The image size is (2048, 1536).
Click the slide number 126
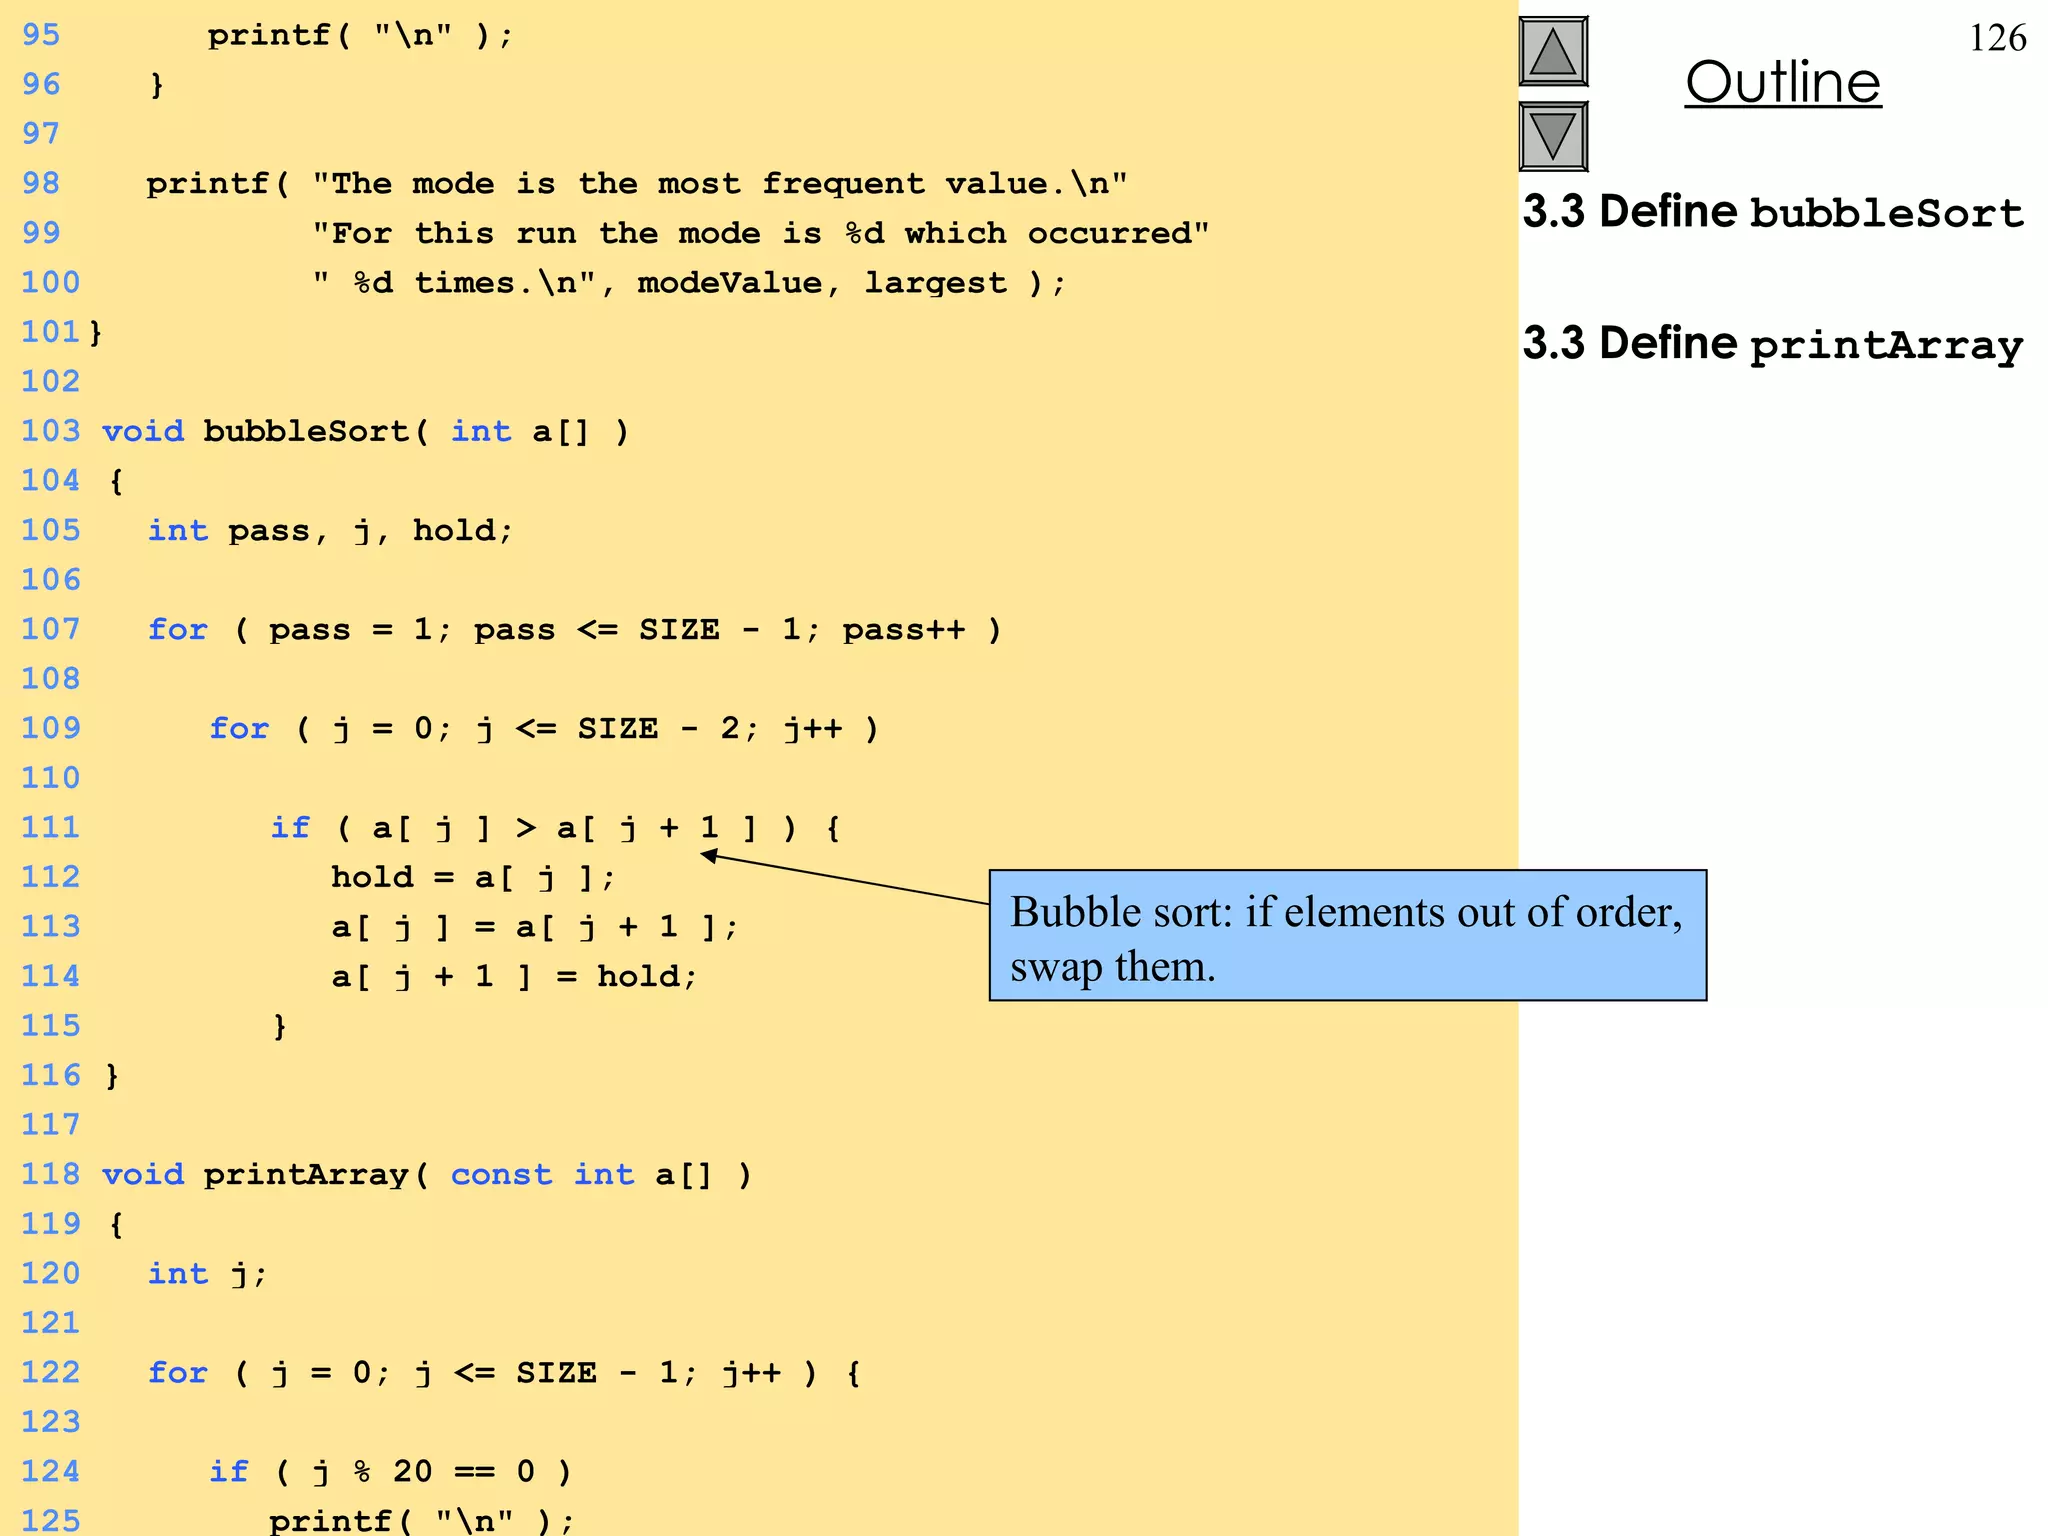[x=1997, y=38]
